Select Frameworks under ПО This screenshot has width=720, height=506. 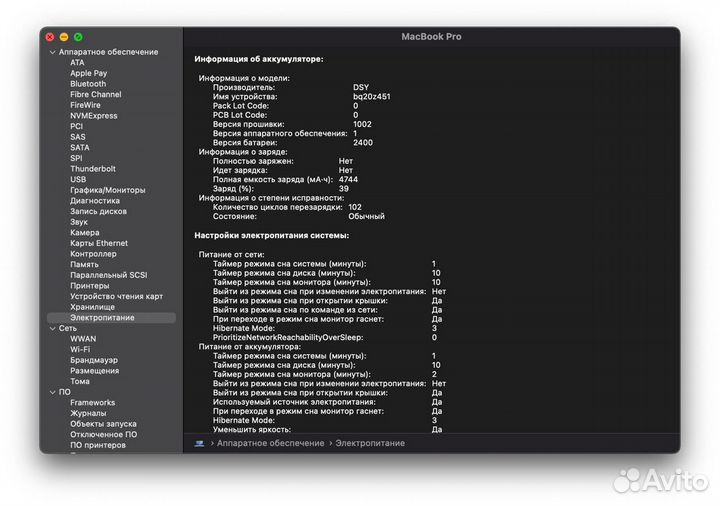[x=92, y=403]
